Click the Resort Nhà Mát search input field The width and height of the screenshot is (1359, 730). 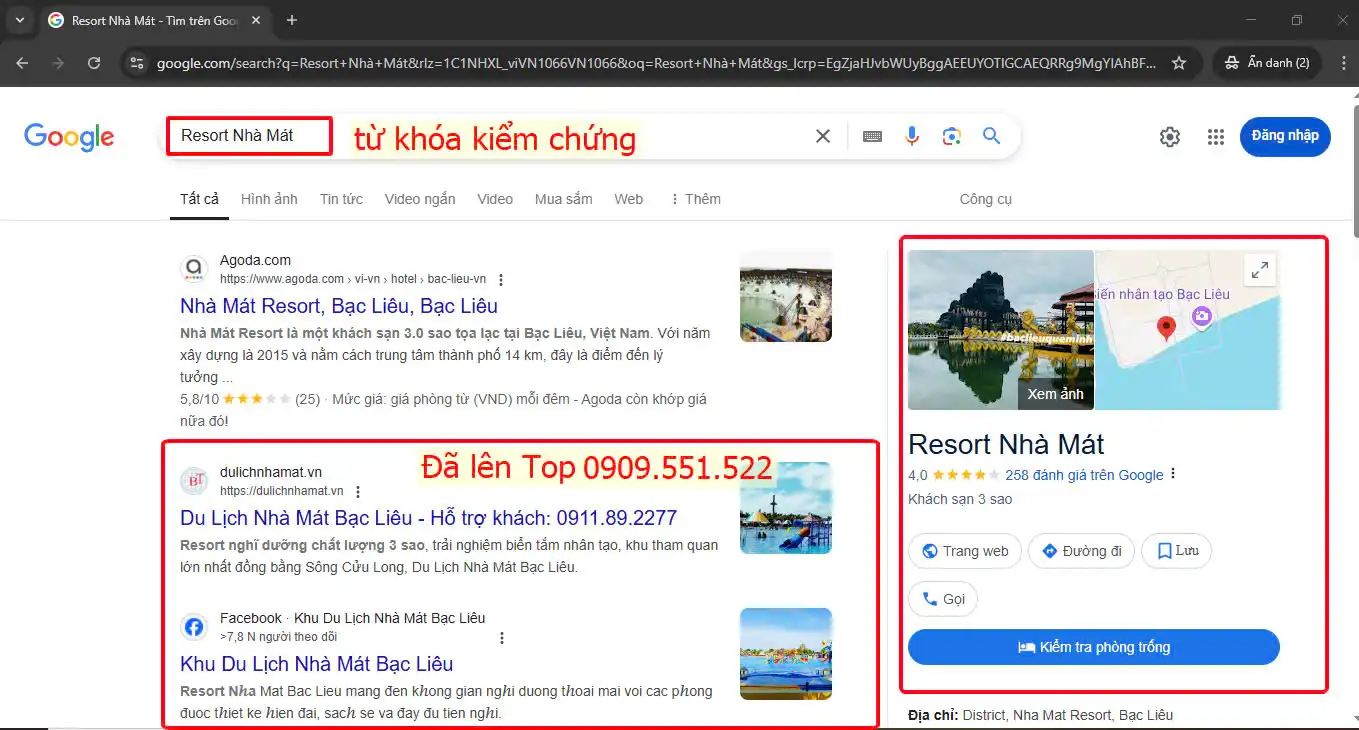[490, 136]
